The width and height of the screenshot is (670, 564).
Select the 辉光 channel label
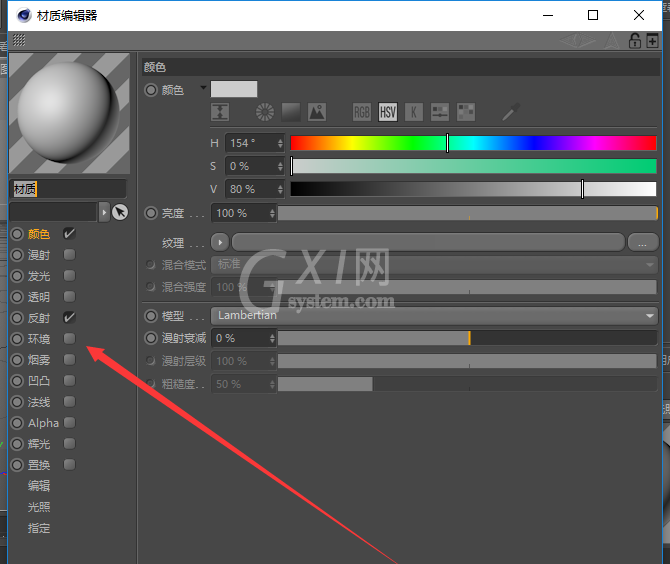click(39, 444)
